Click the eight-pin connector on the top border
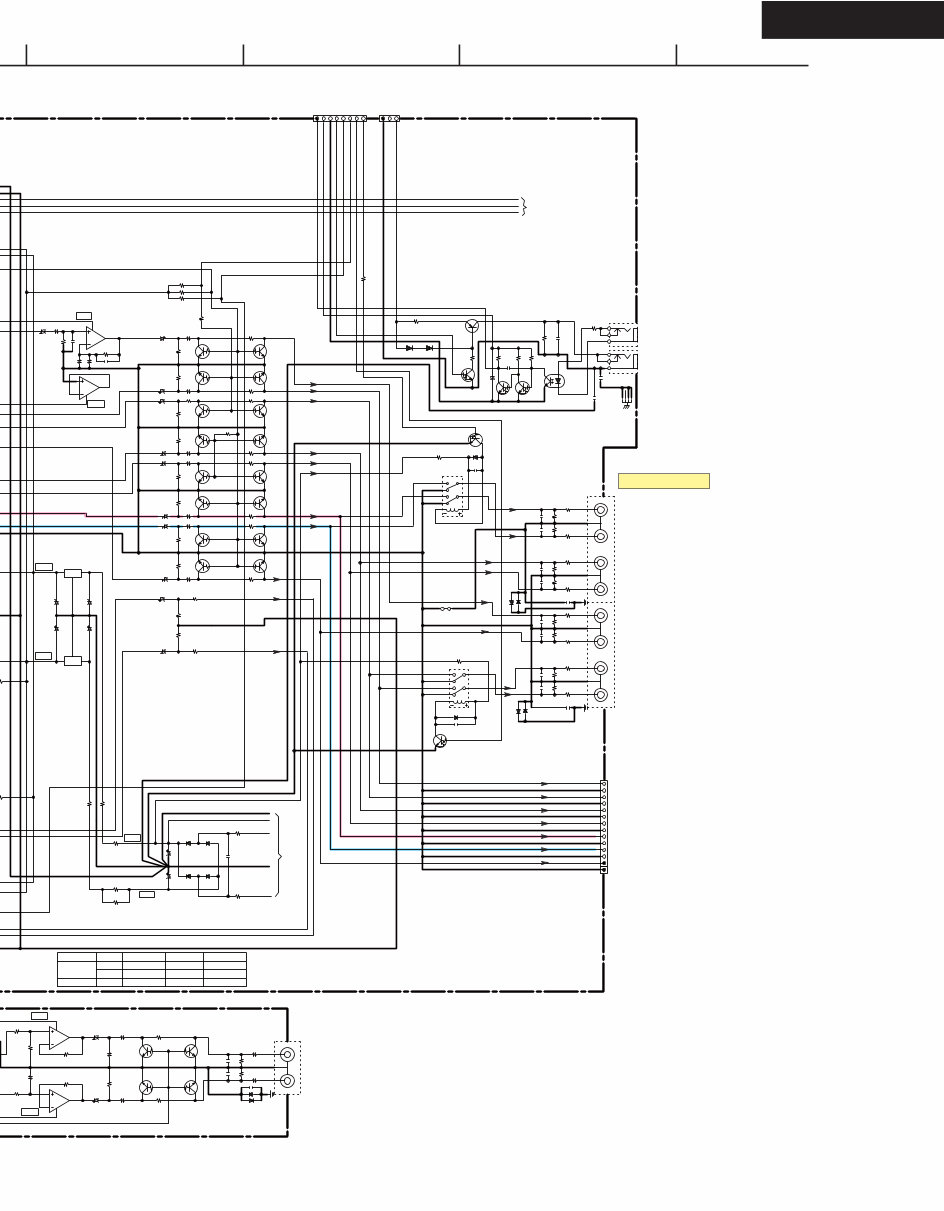The width and height of the screenshot is (944, 1211). [341, 118]
